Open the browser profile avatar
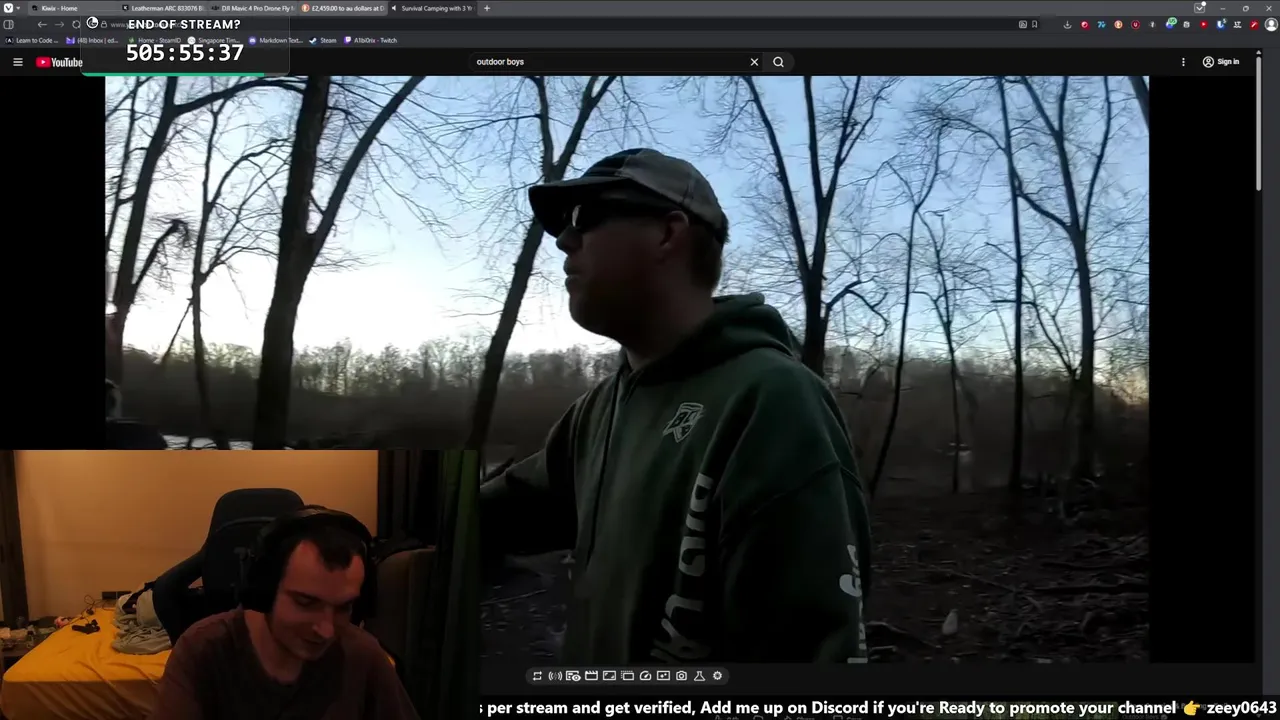This screenshot has height=720, width=1280. coord(1271,24)
